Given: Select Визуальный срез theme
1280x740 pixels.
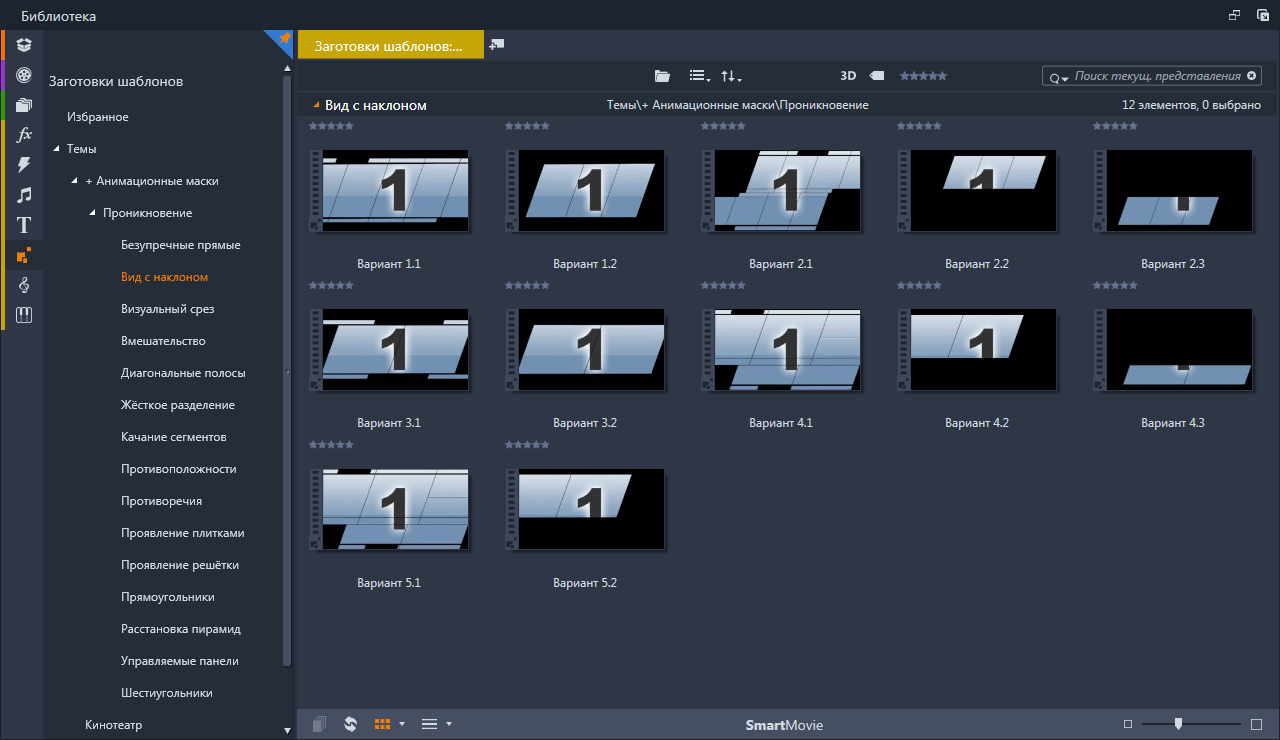Looking at the screenshot, I should pyautogui.click(x=168, y=309).
